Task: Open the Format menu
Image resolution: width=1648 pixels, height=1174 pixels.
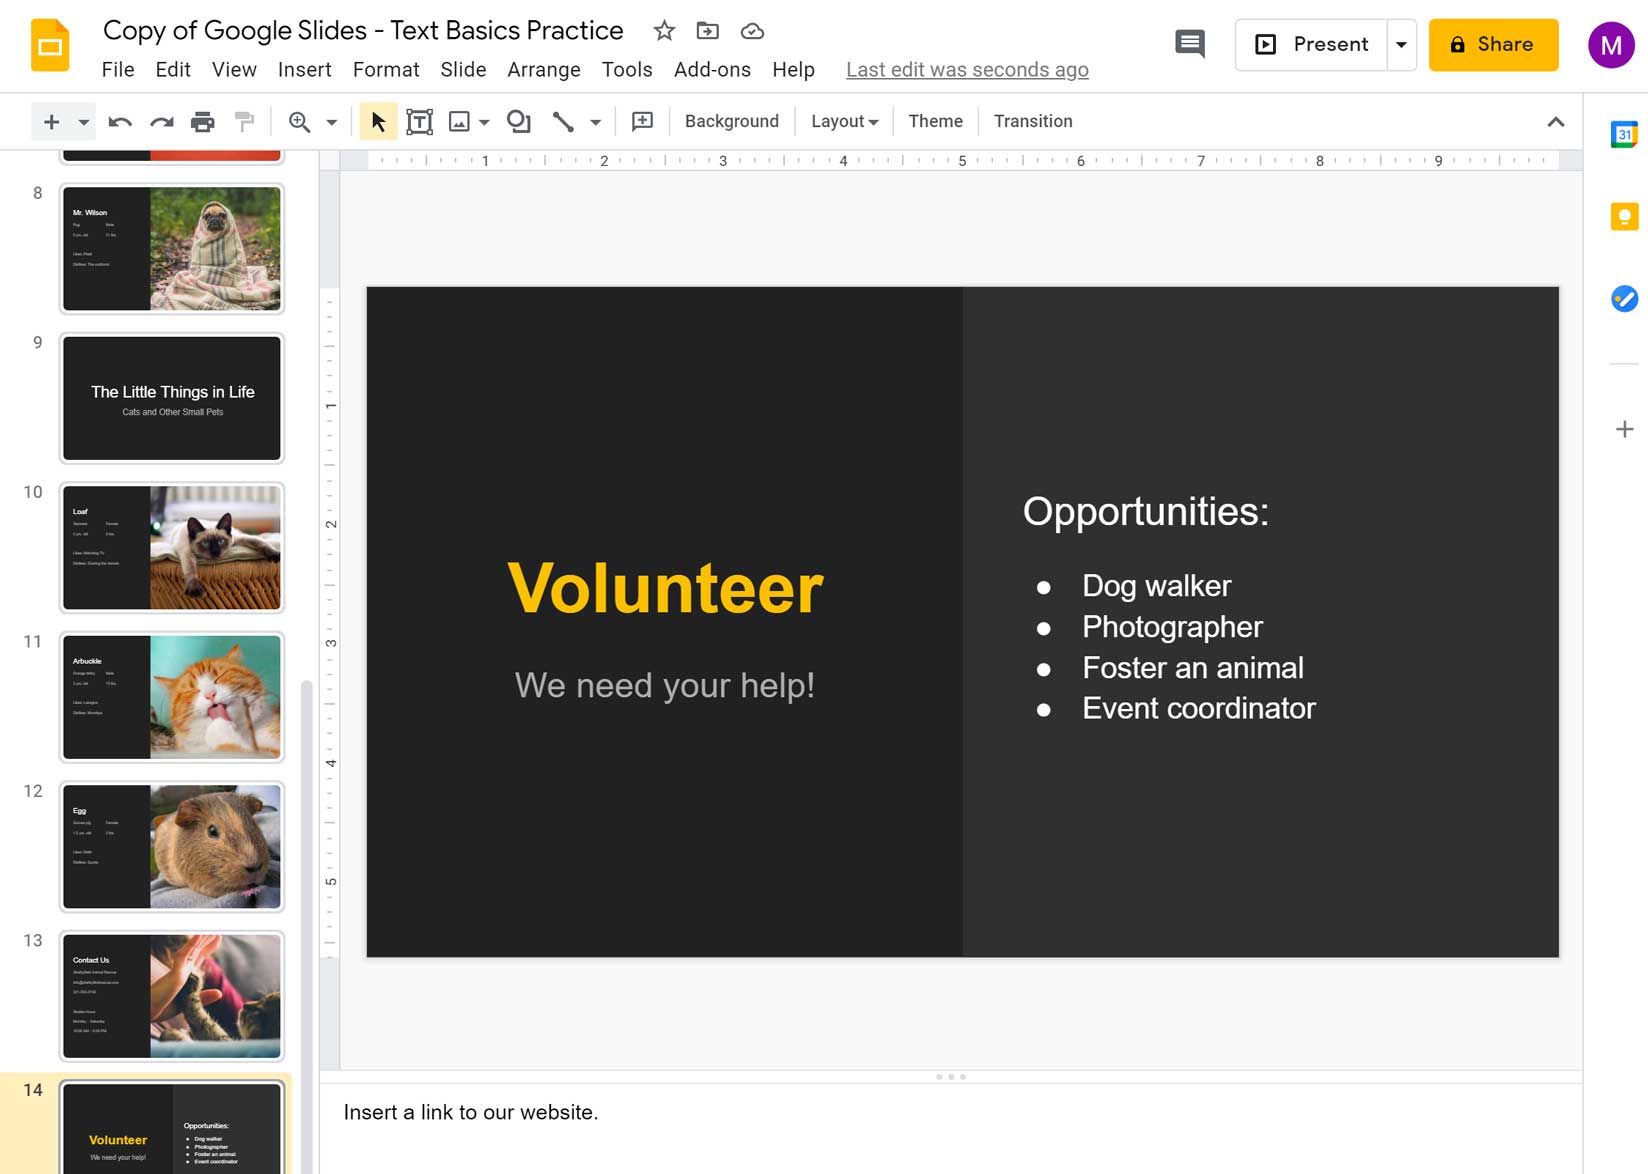Action: click(x=386, y=69)
